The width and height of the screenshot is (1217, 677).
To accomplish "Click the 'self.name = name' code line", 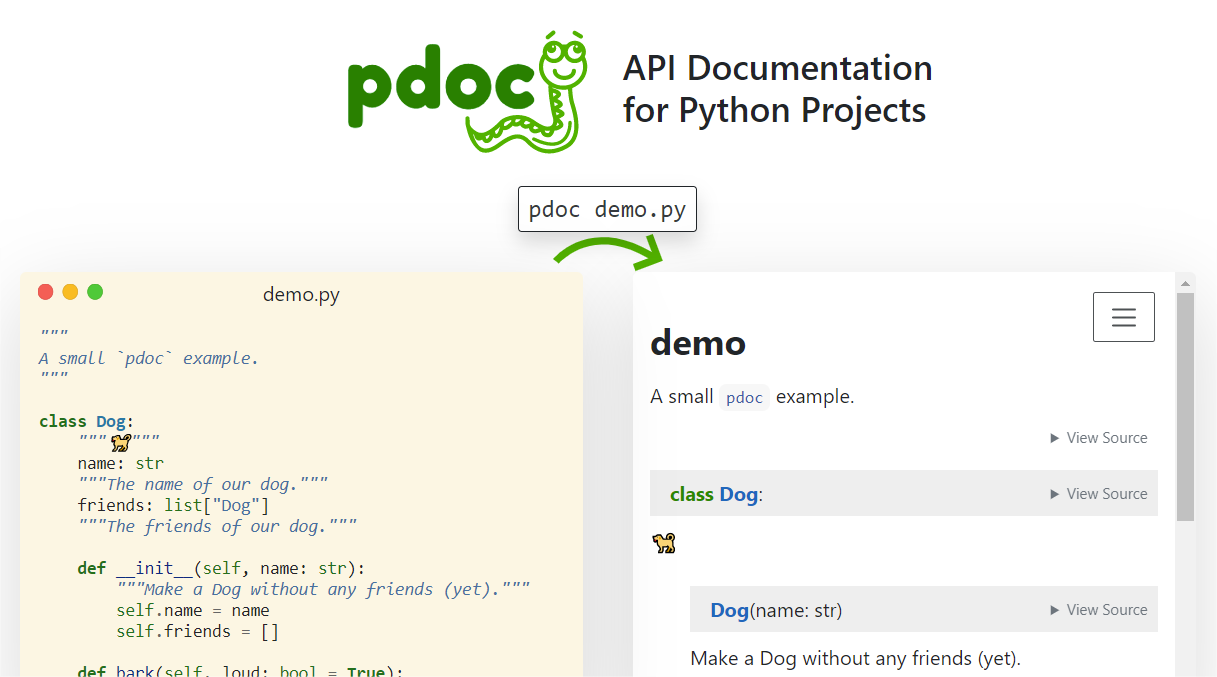I will pos(193,611).
